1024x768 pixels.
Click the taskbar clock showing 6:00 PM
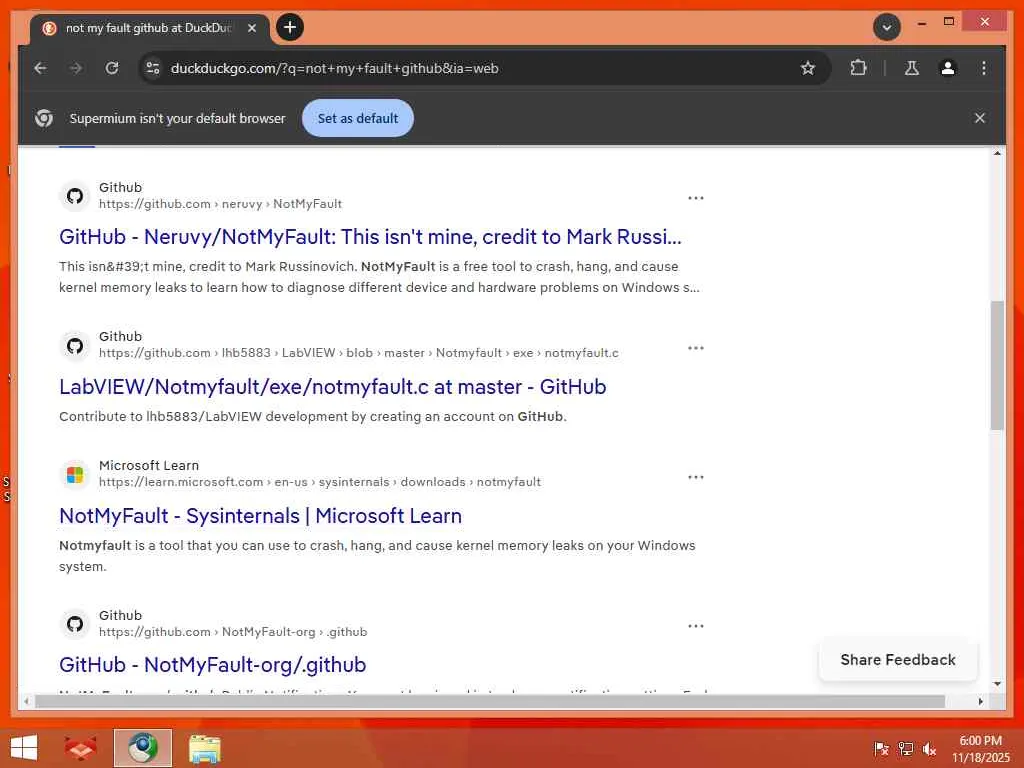(980, 748)
